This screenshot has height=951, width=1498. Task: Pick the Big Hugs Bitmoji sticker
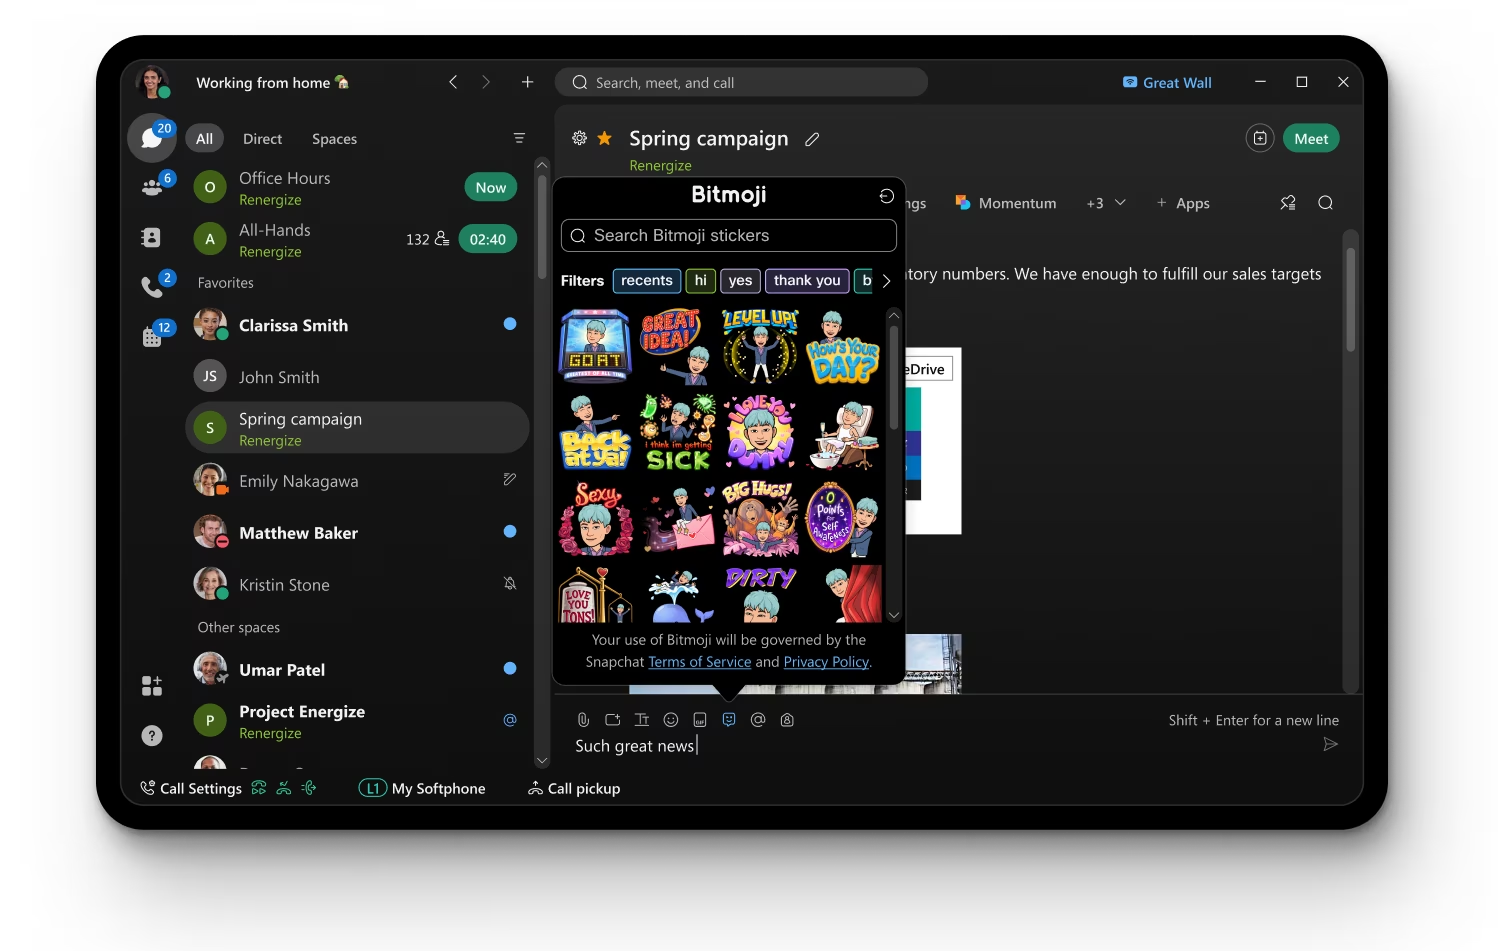coord(760,518)
